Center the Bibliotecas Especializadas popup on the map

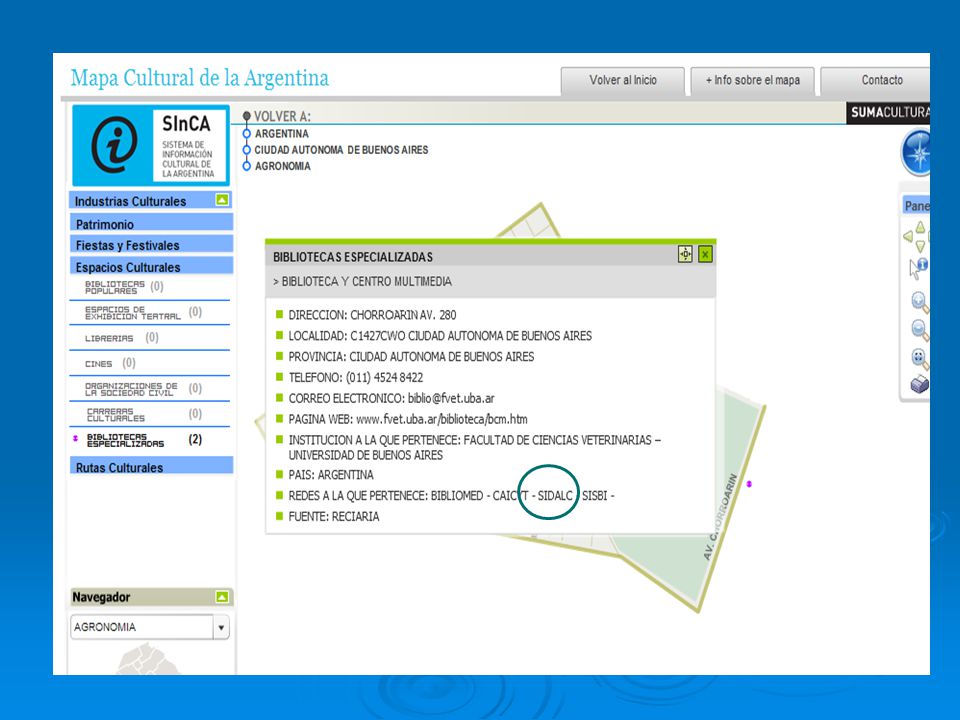685,254
